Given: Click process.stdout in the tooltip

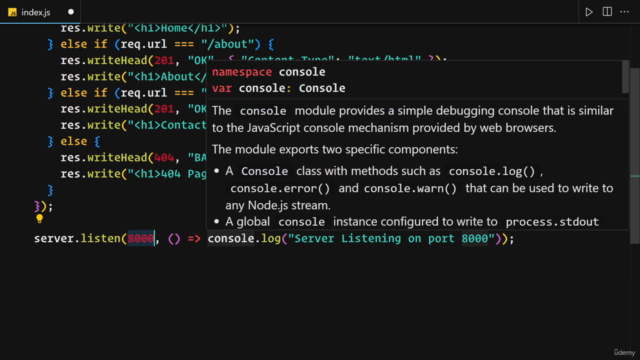Looking at the screenshot, I should point(552,222).
